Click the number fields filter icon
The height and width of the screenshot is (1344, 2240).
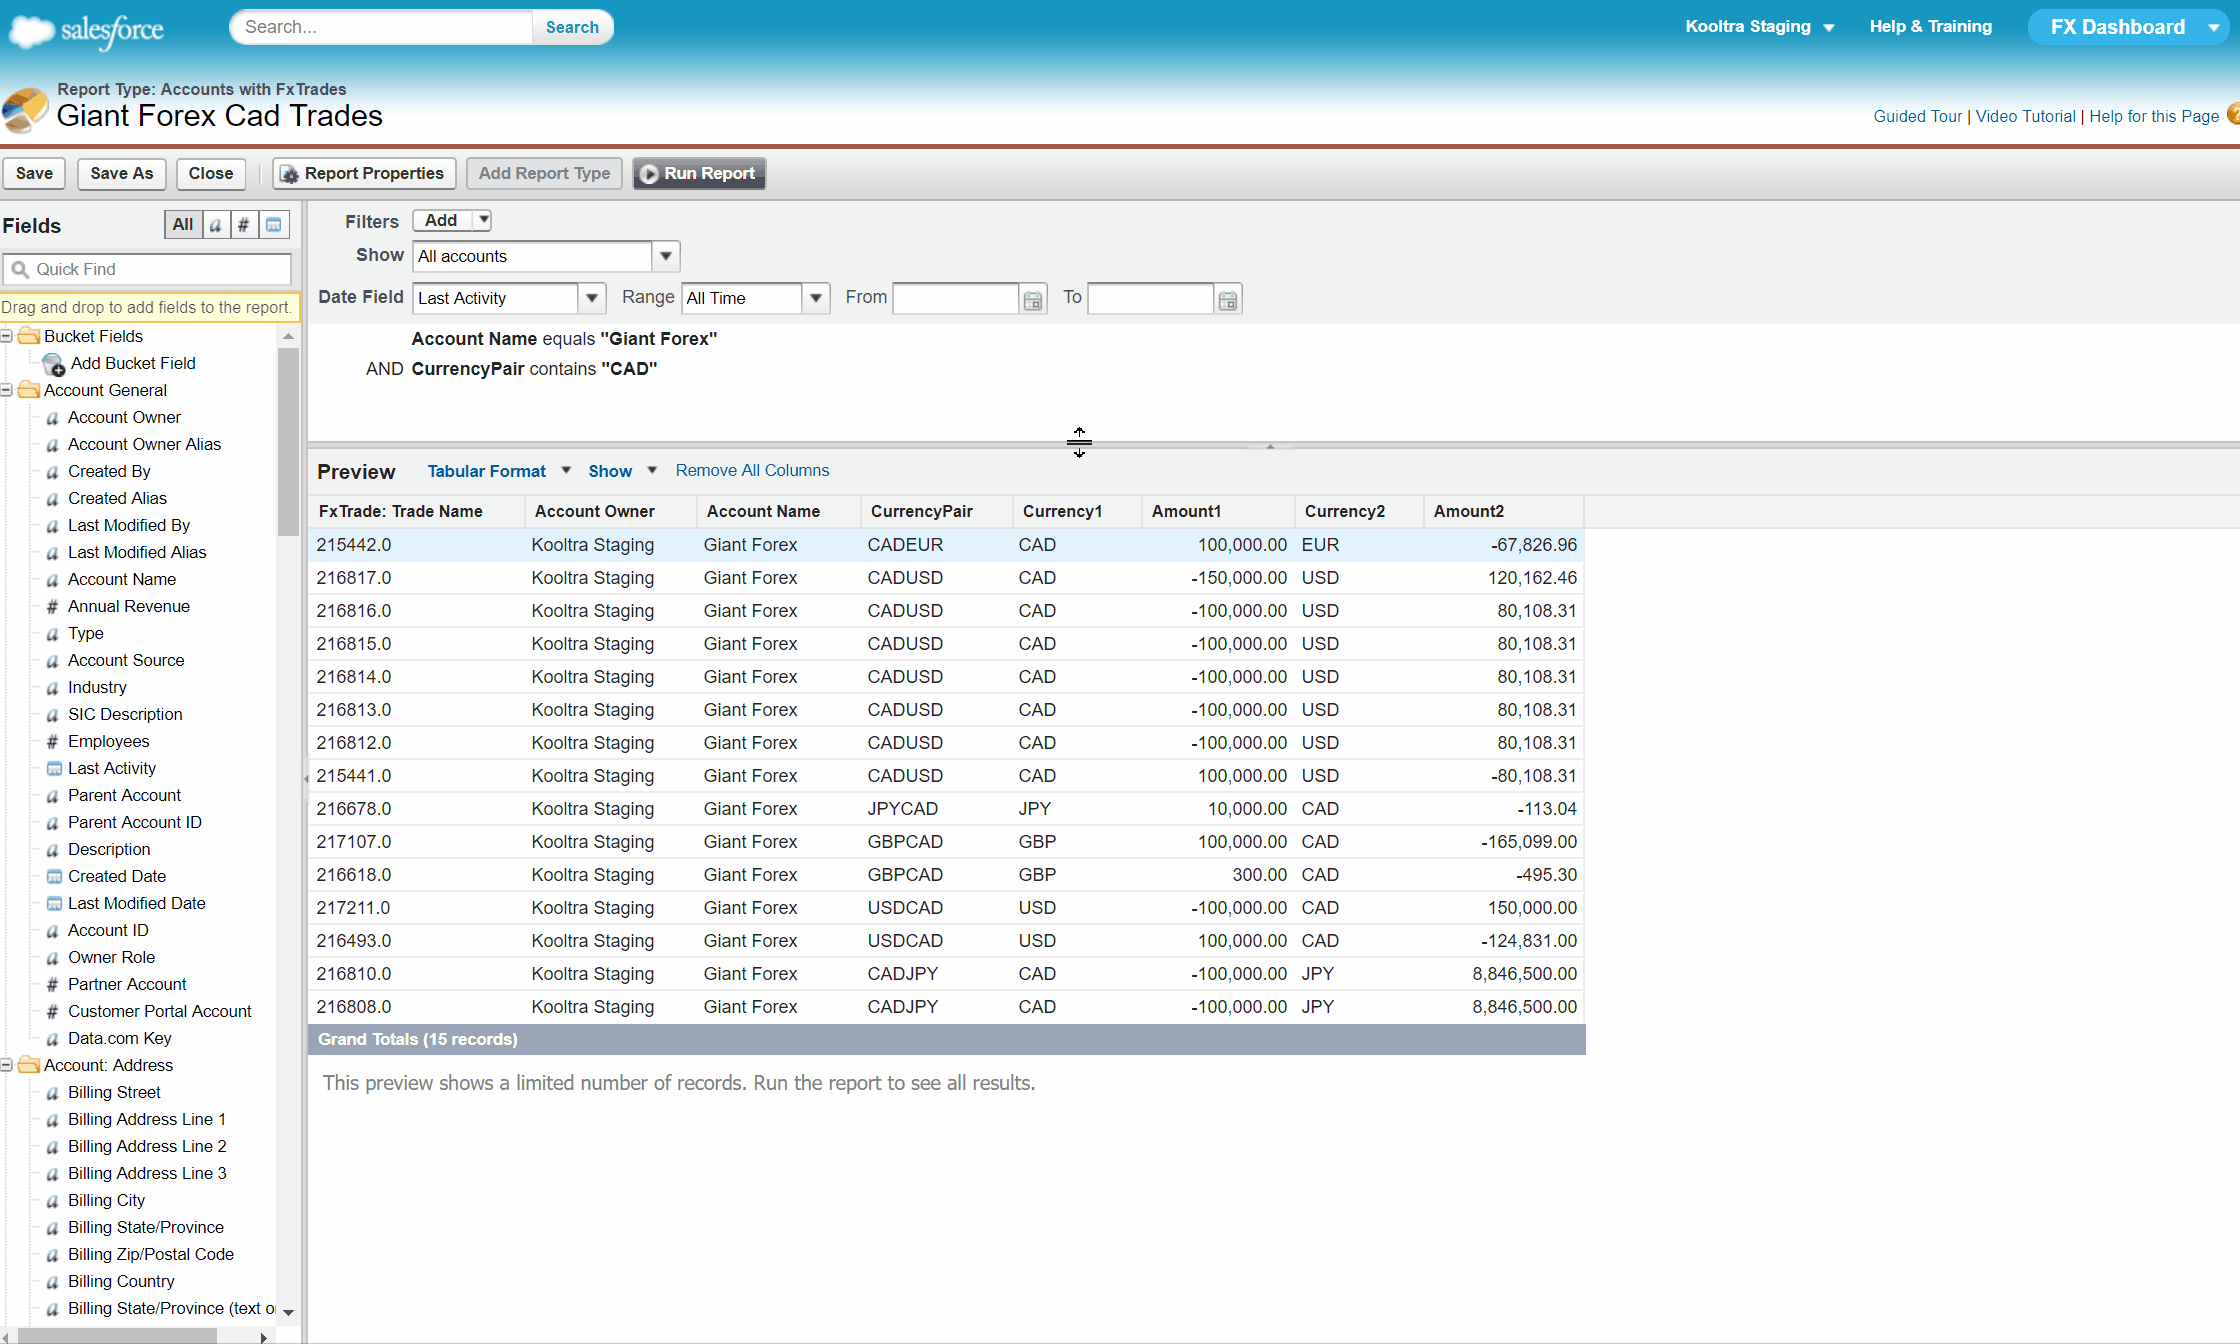click(244, 225)
